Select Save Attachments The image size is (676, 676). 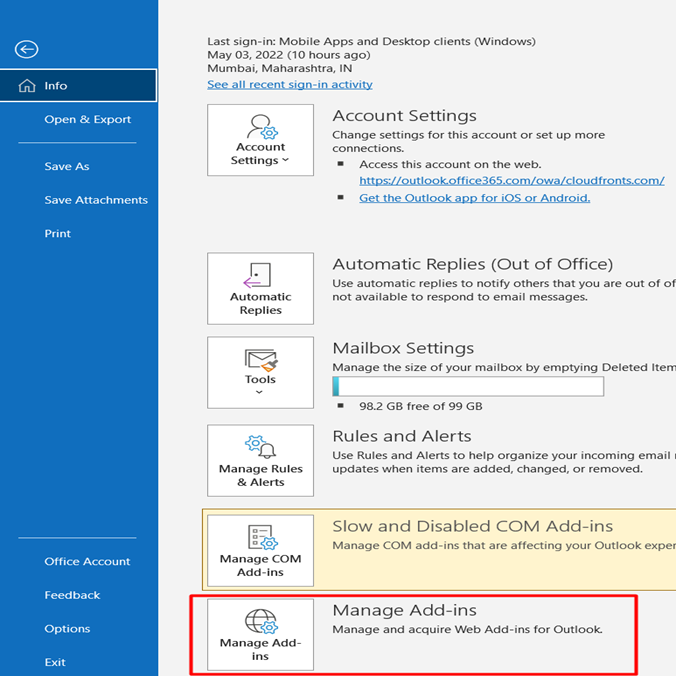coord(96,200)
